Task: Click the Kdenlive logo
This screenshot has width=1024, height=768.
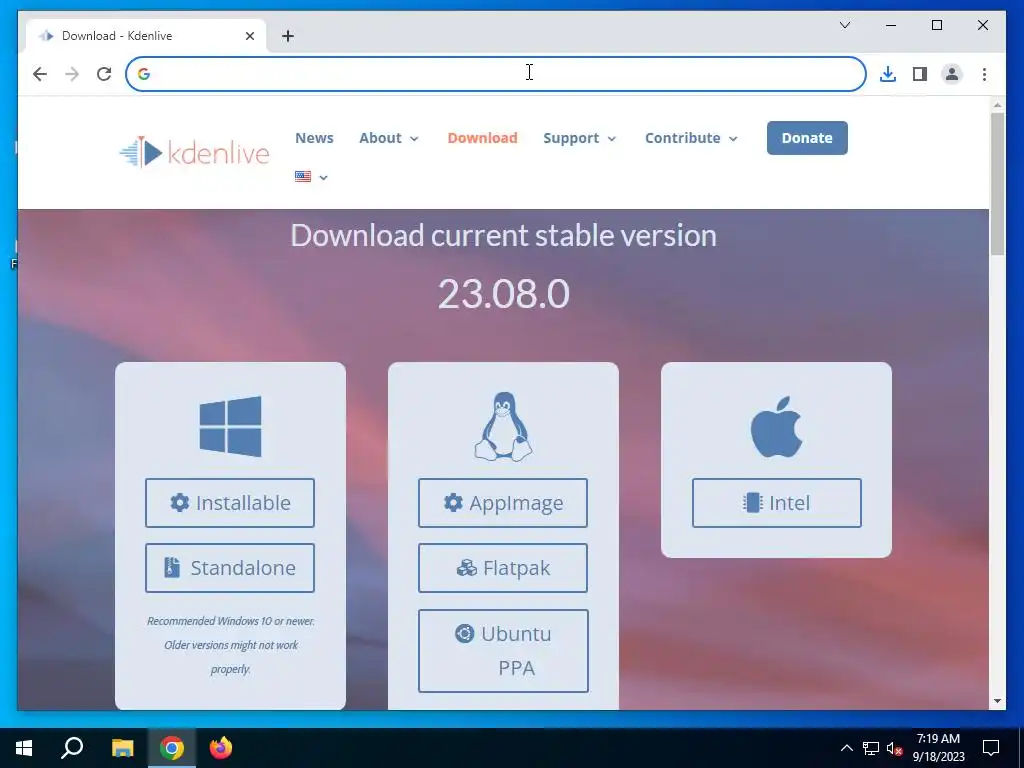Action: (194, 152)
